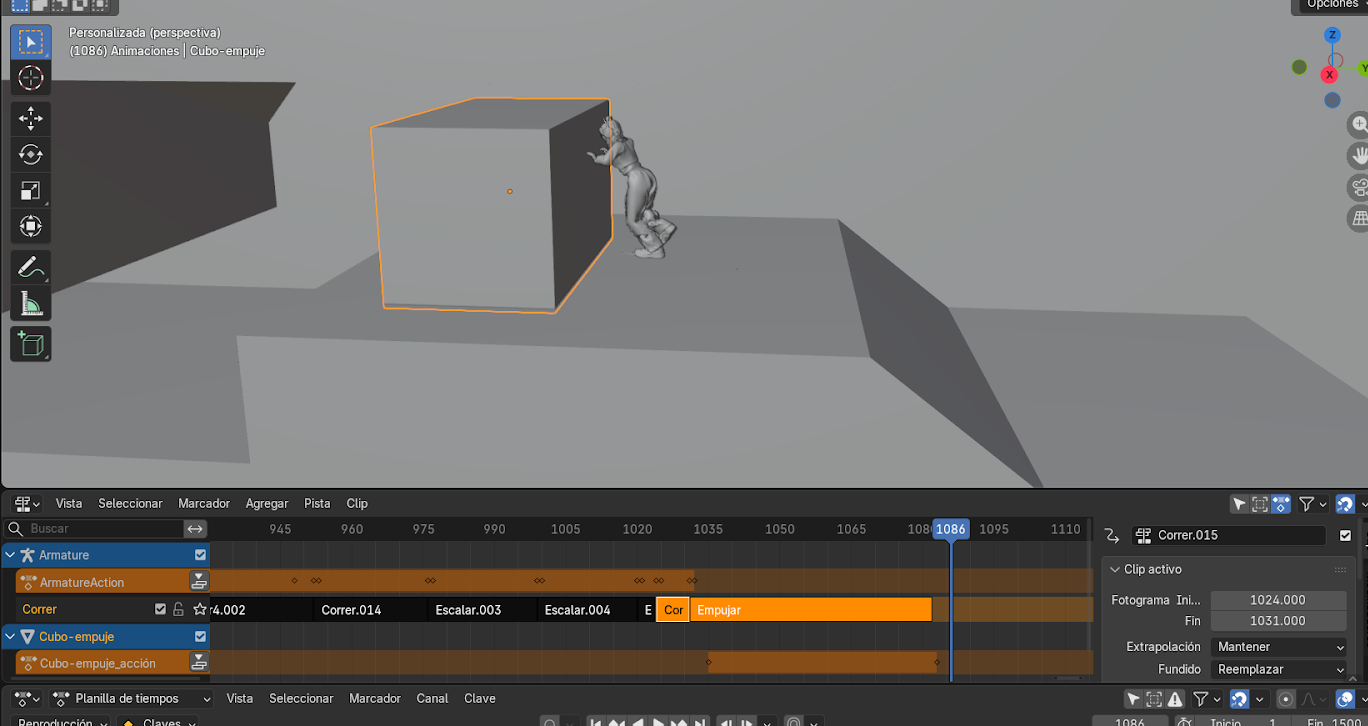Choose the Scale tool
This screenshot has width=1368, height=726.
pos(30,190)
